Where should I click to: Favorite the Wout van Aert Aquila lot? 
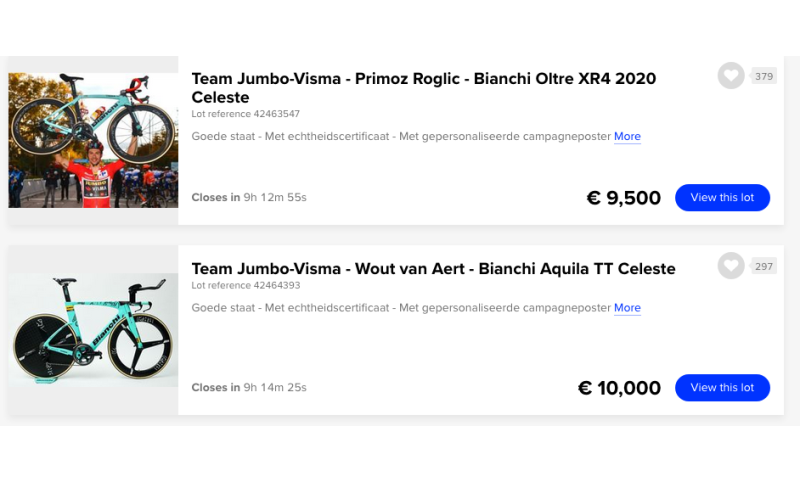pyautogui.click(x=731, y=266)
